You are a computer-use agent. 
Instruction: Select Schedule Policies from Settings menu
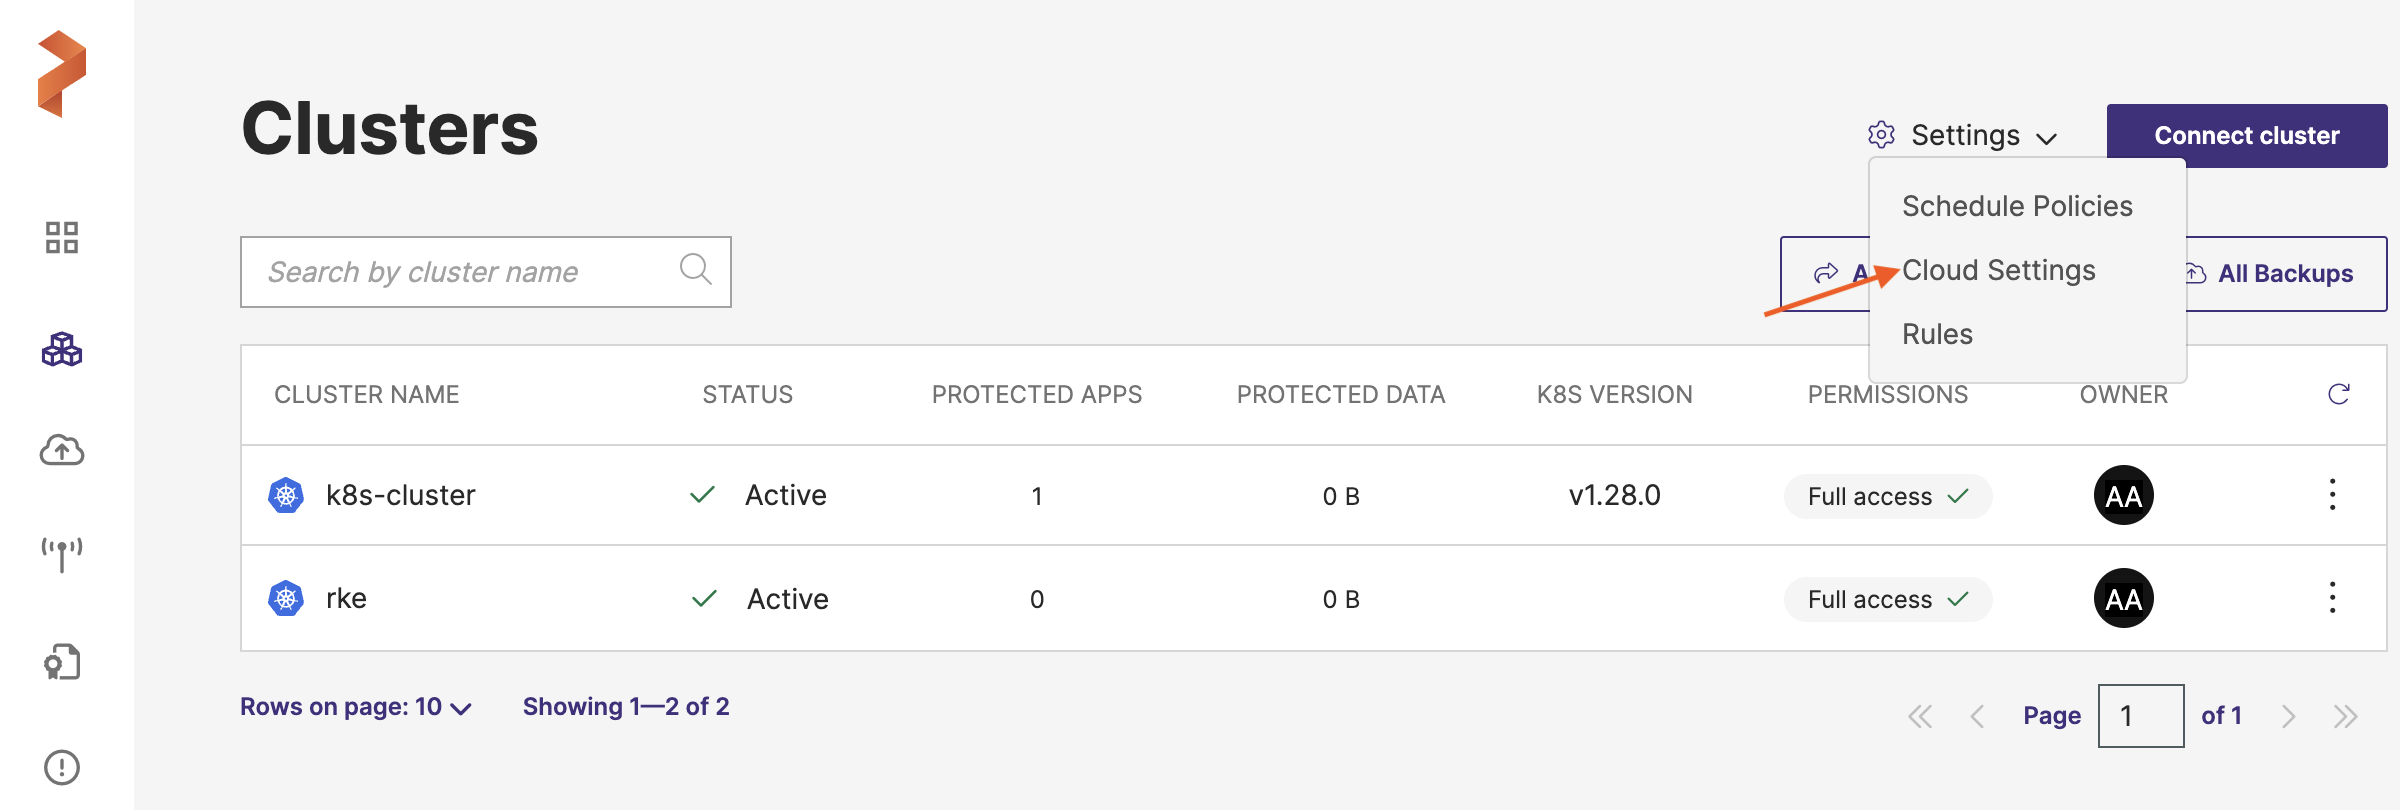(2017, 206)
